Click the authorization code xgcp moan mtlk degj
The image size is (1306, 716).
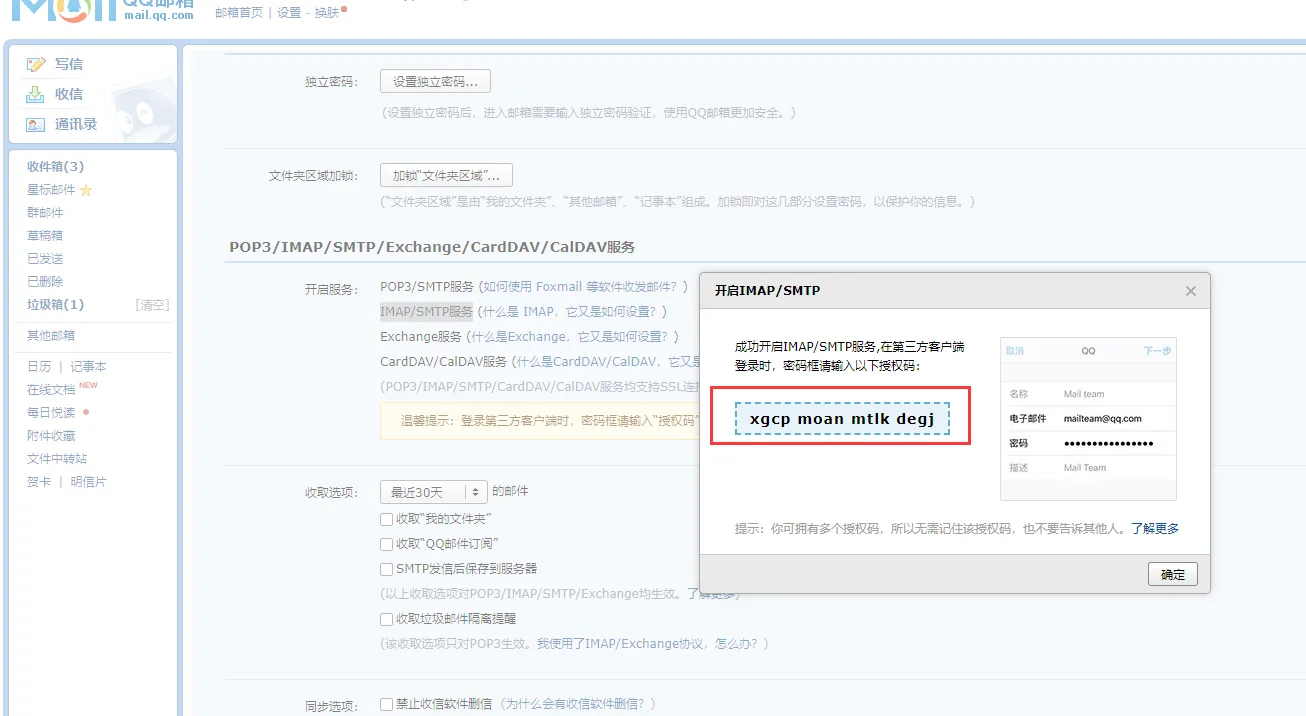[842, 419]
